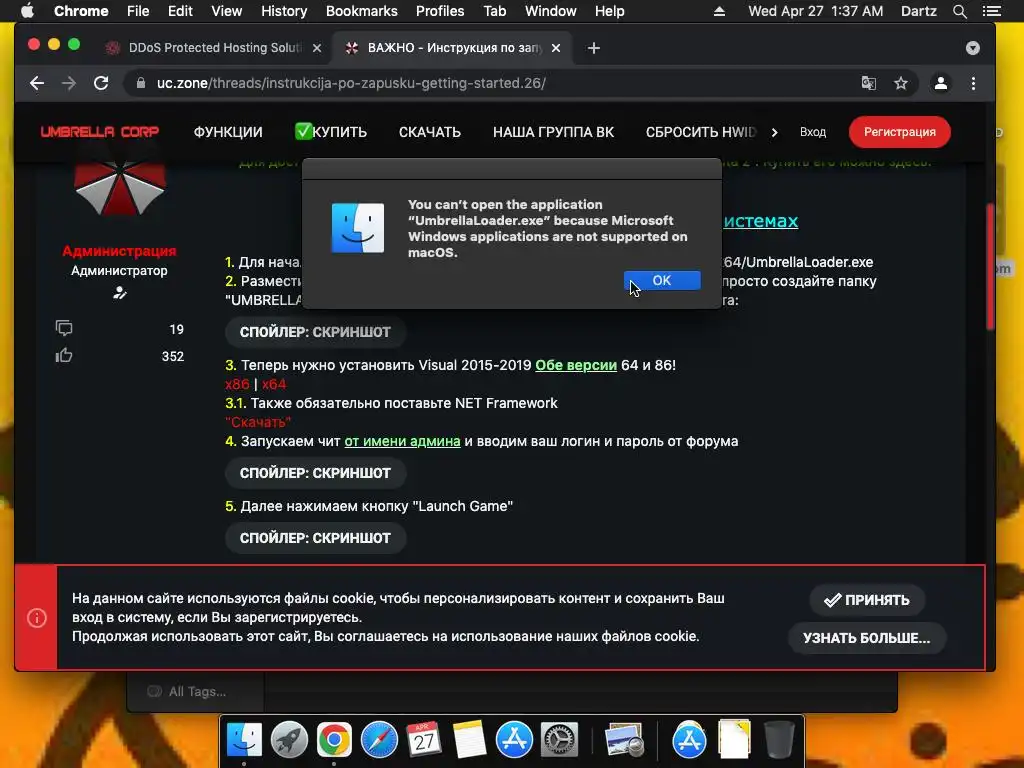Open Preview icon in the Dock

tap(624, 740)
